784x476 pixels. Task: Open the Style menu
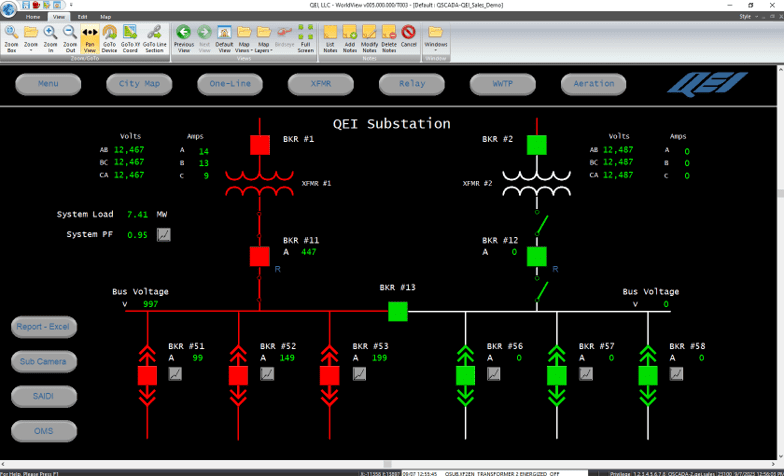point(748,16)
